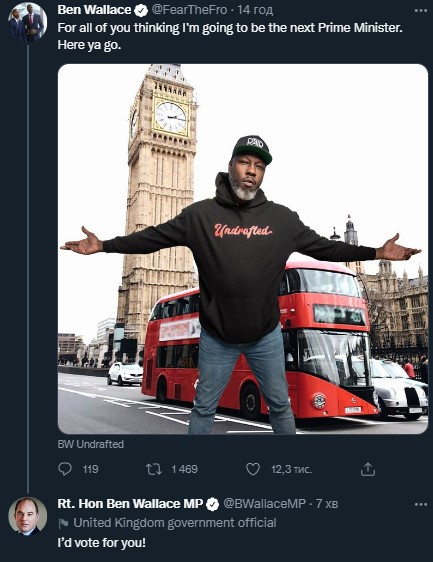Click Rt. Hon Ben Wallace MP name

[x=130, y=504]
